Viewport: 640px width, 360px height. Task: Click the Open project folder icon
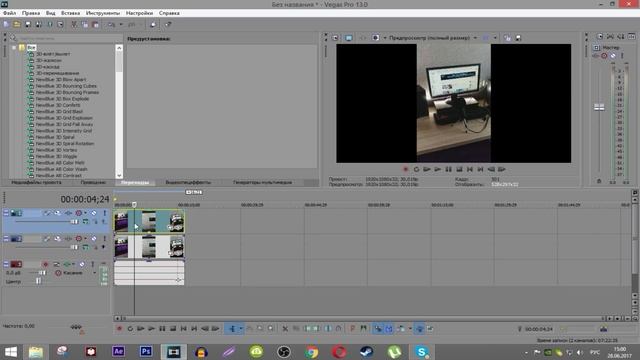(17, 24)
